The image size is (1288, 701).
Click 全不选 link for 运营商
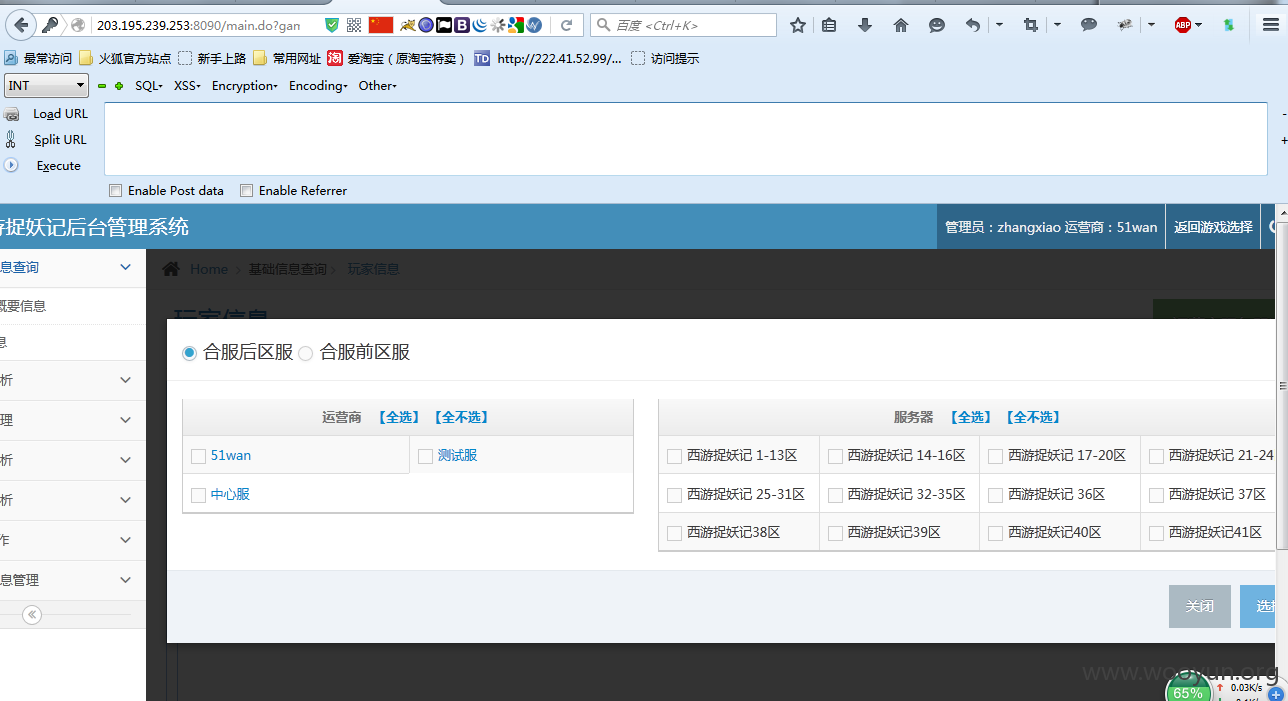point(461,417)
